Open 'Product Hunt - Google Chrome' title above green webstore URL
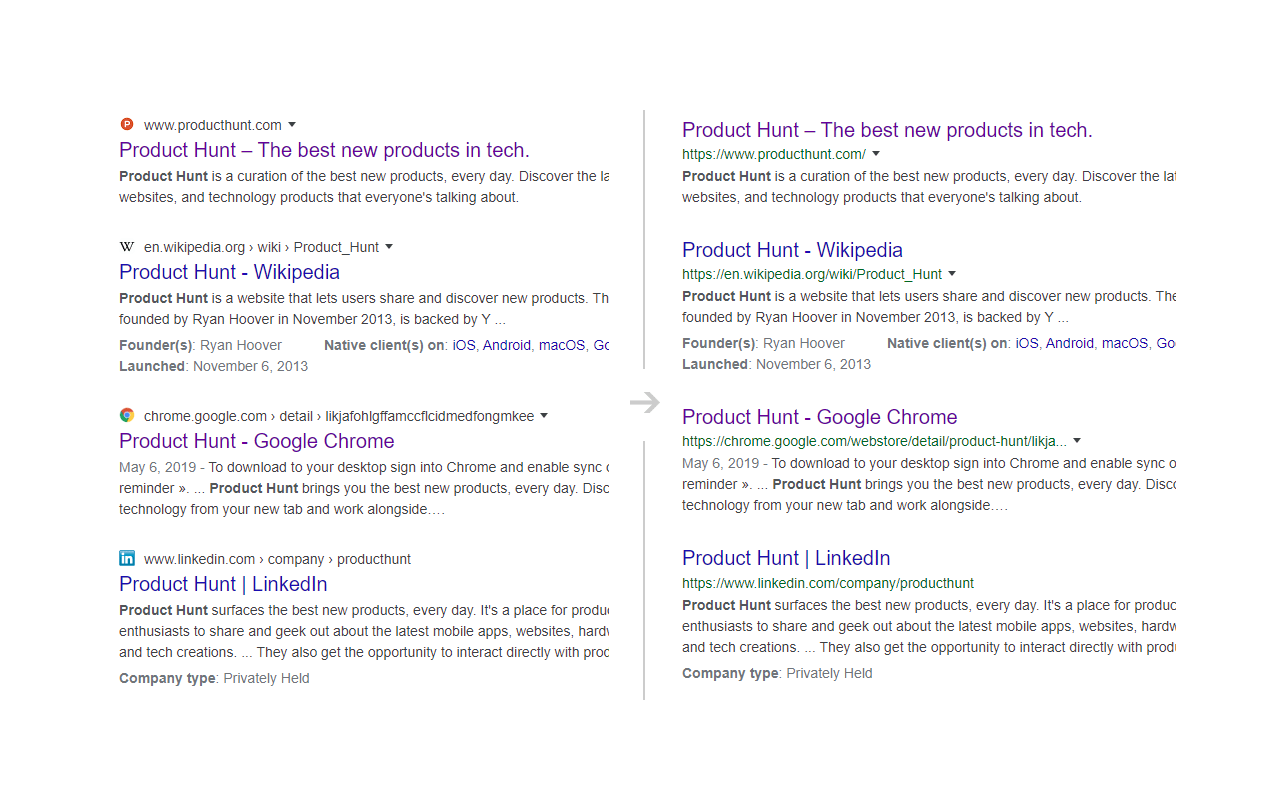Viewport: 1280px width, 800px height. coord(819,417)
